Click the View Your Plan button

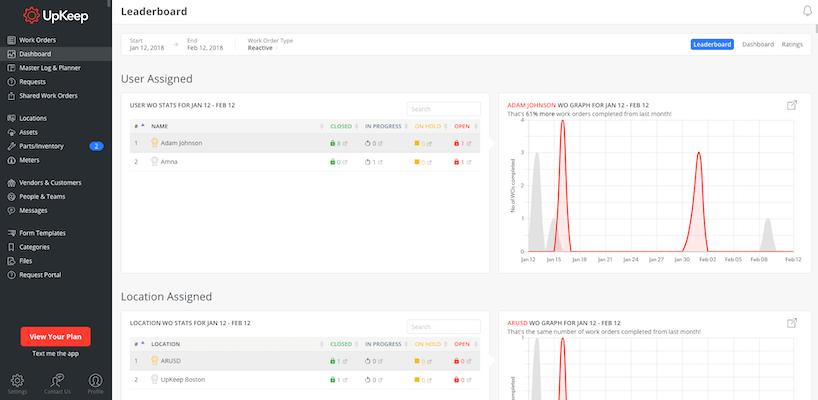click(55, 337)
